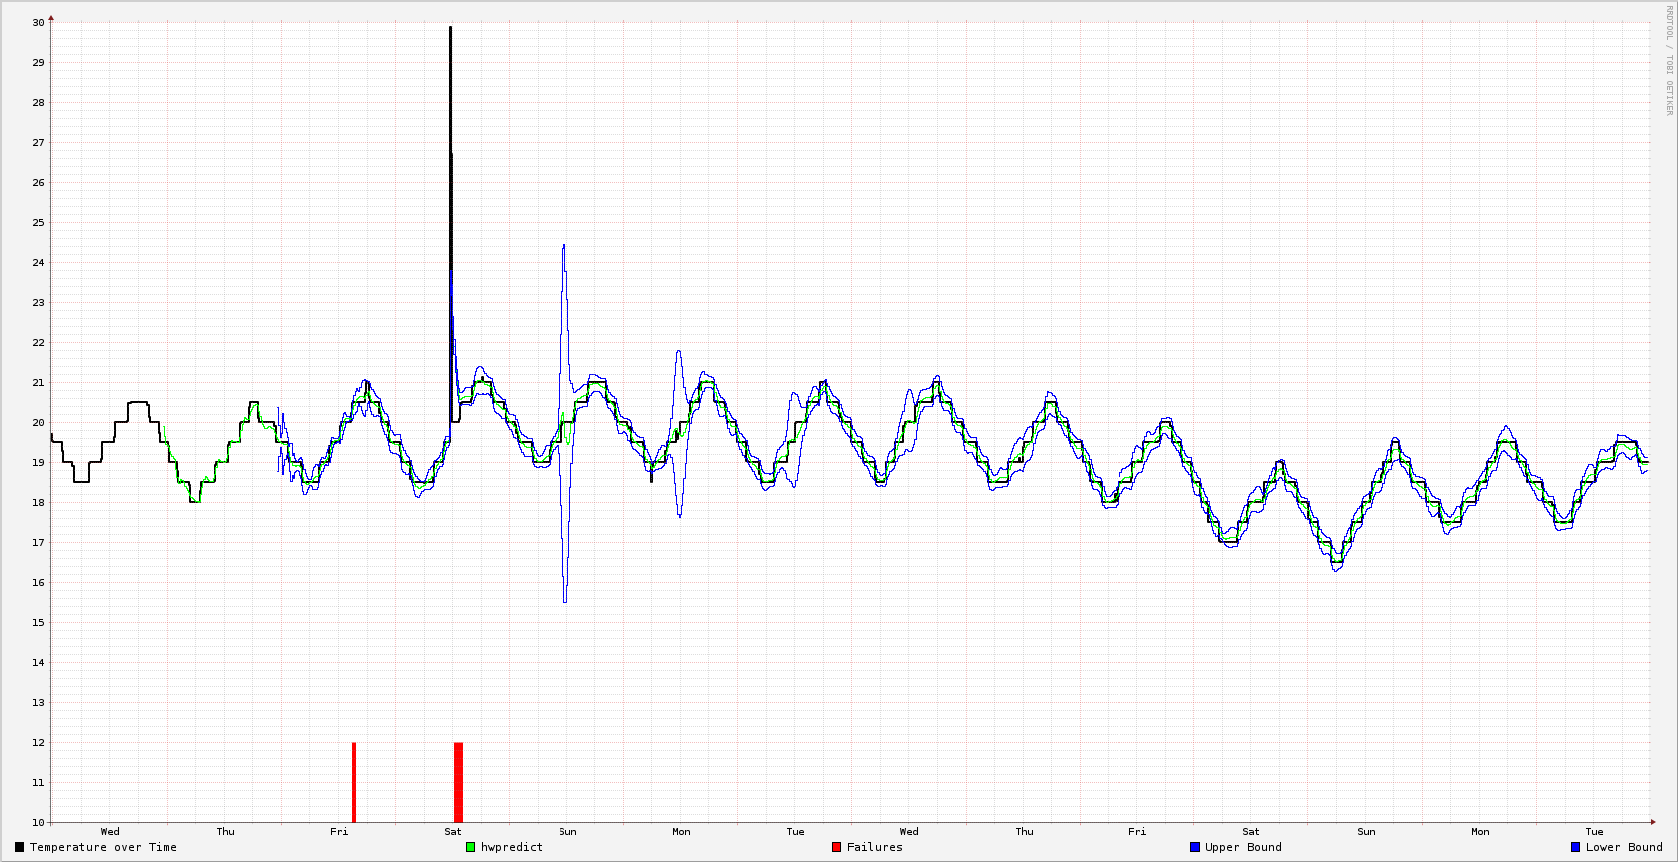Click the y-axis label 28
1678x862 pixels.
point(38,102)
